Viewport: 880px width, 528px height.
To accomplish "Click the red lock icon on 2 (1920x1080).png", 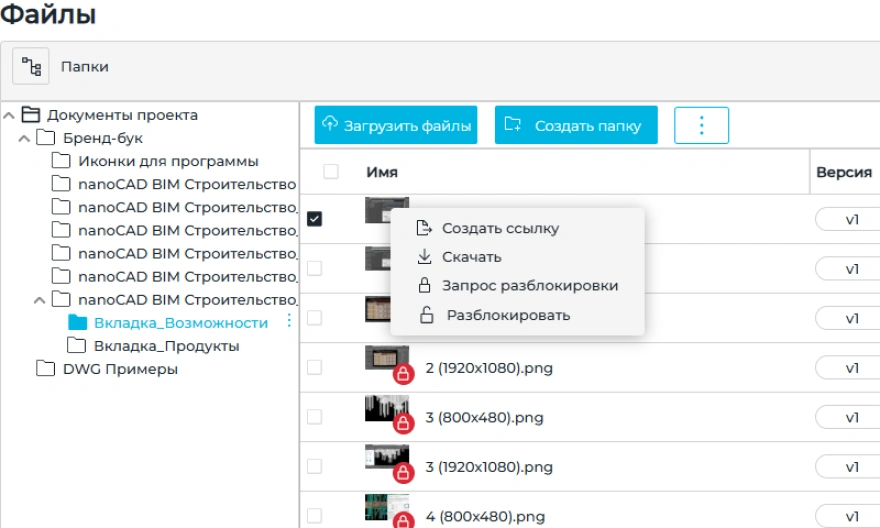I will (403, 374).
